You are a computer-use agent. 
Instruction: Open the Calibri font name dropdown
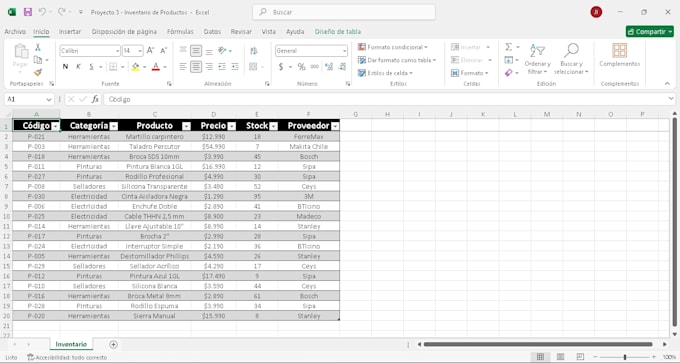pos(118,51)
